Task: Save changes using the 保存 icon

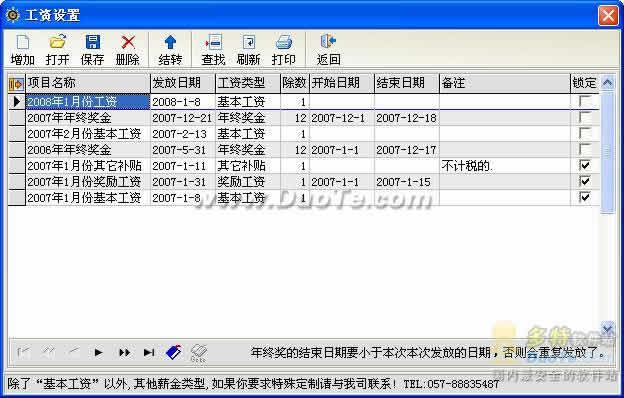Action: 92,42
